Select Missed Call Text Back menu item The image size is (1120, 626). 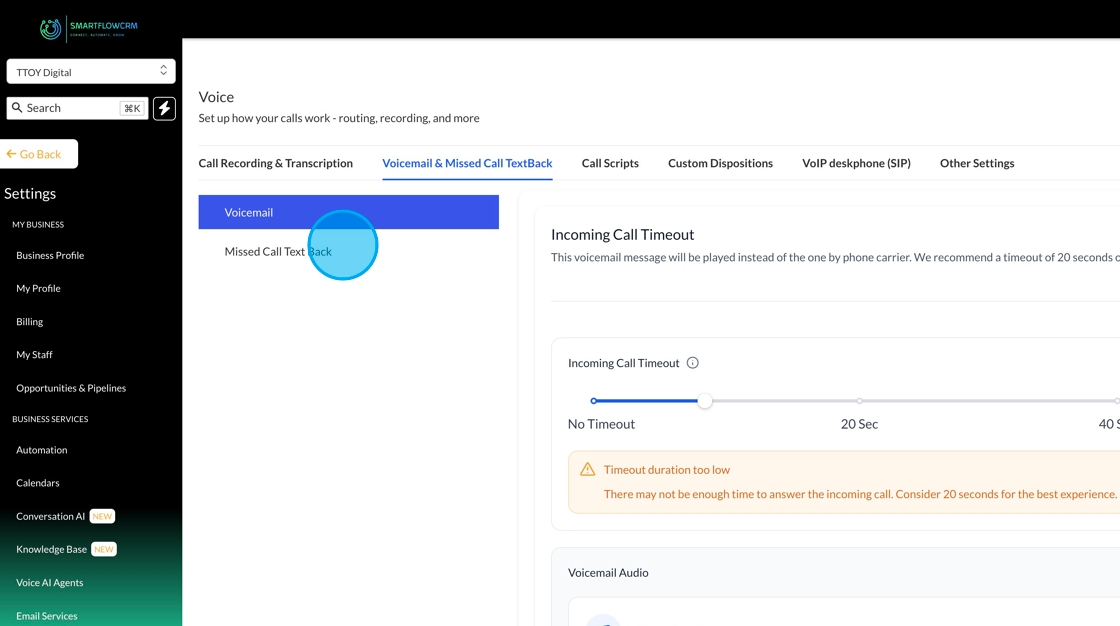tap(278, 252)
